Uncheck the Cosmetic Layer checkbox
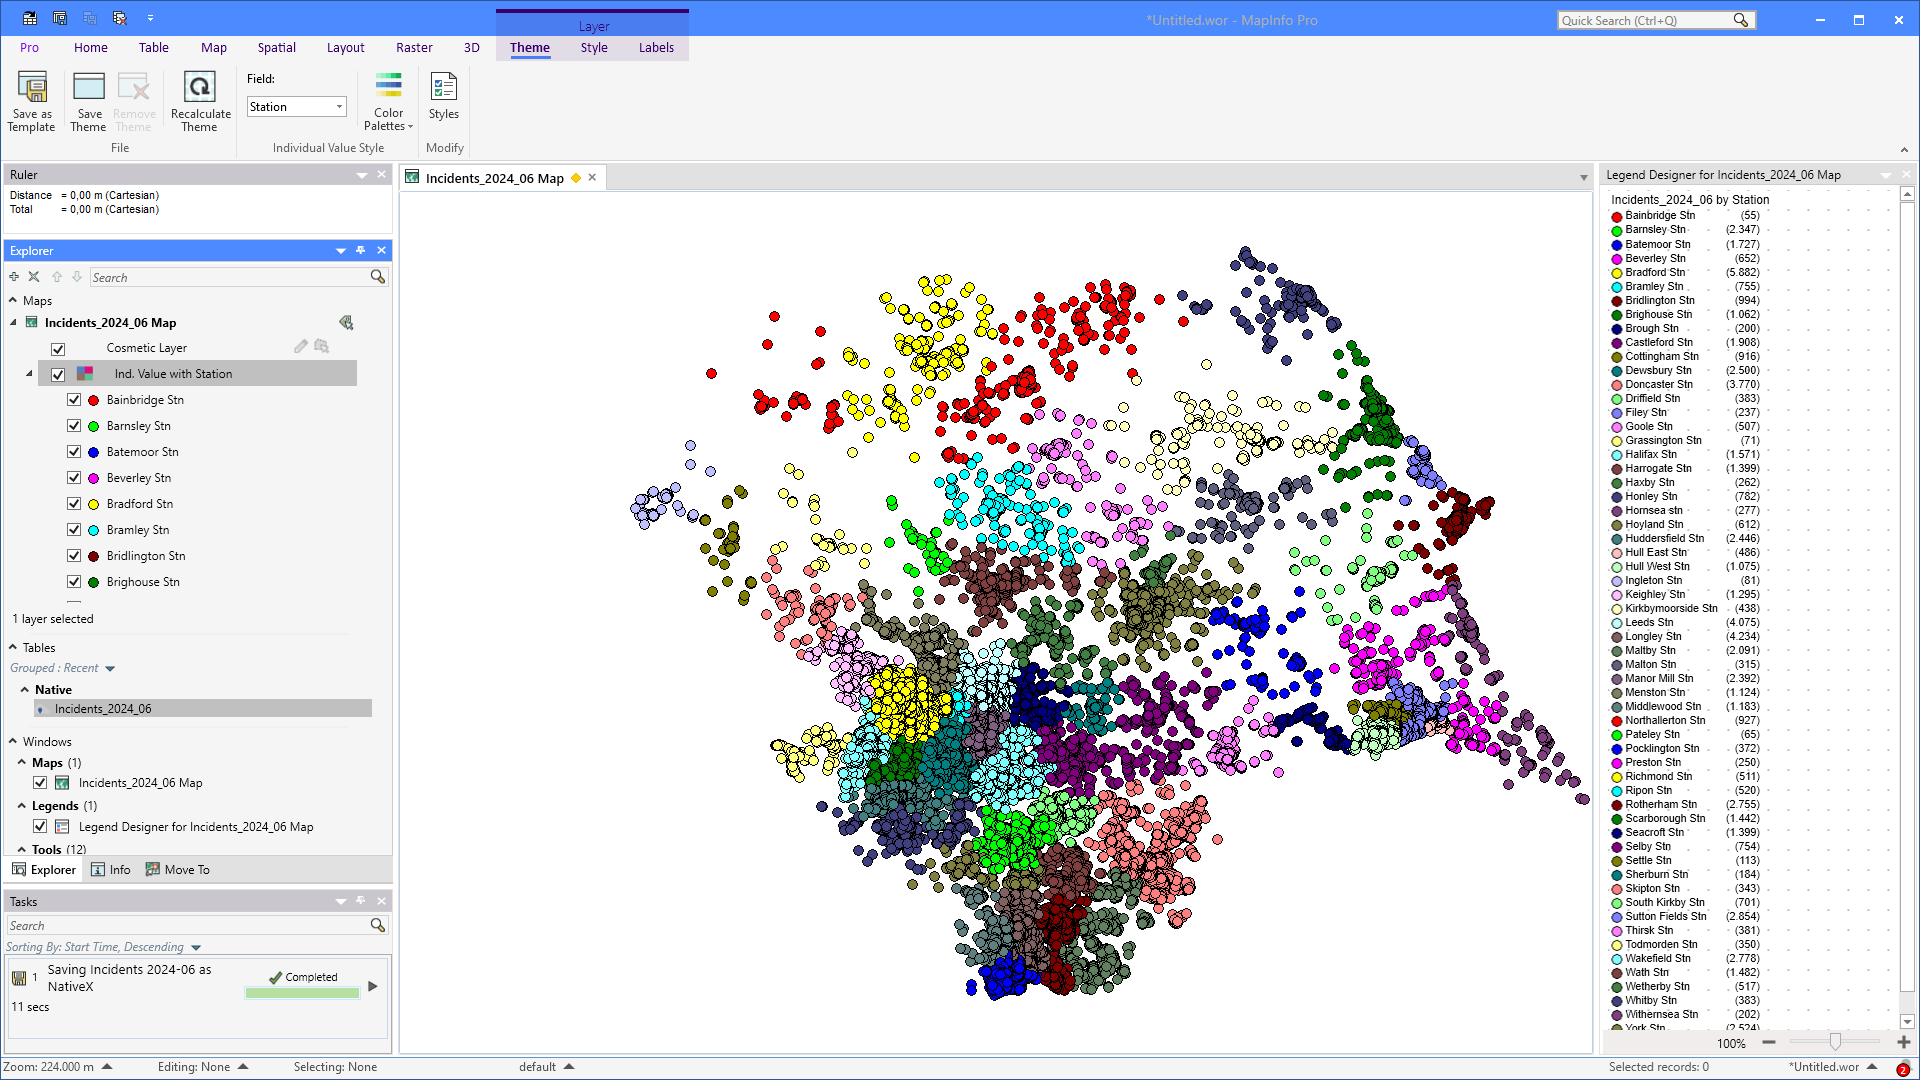Viewport: 1920px width, 1080px height. click(58, 349)
